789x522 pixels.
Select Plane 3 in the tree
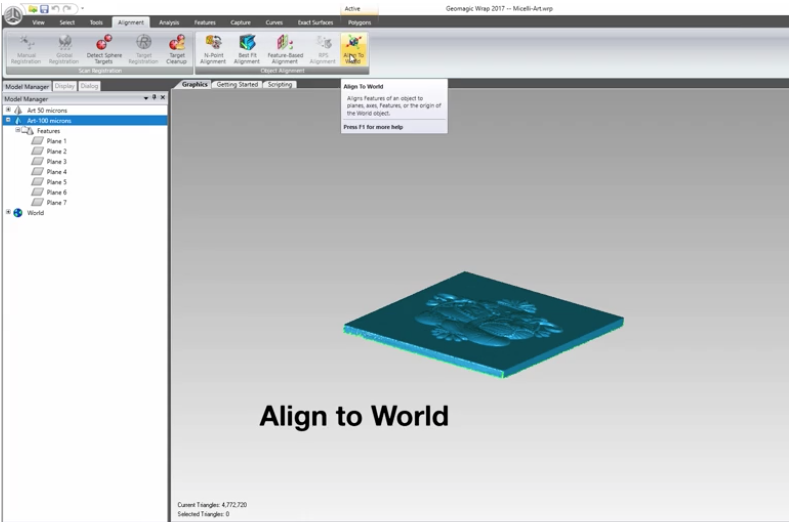coord(56,162)
